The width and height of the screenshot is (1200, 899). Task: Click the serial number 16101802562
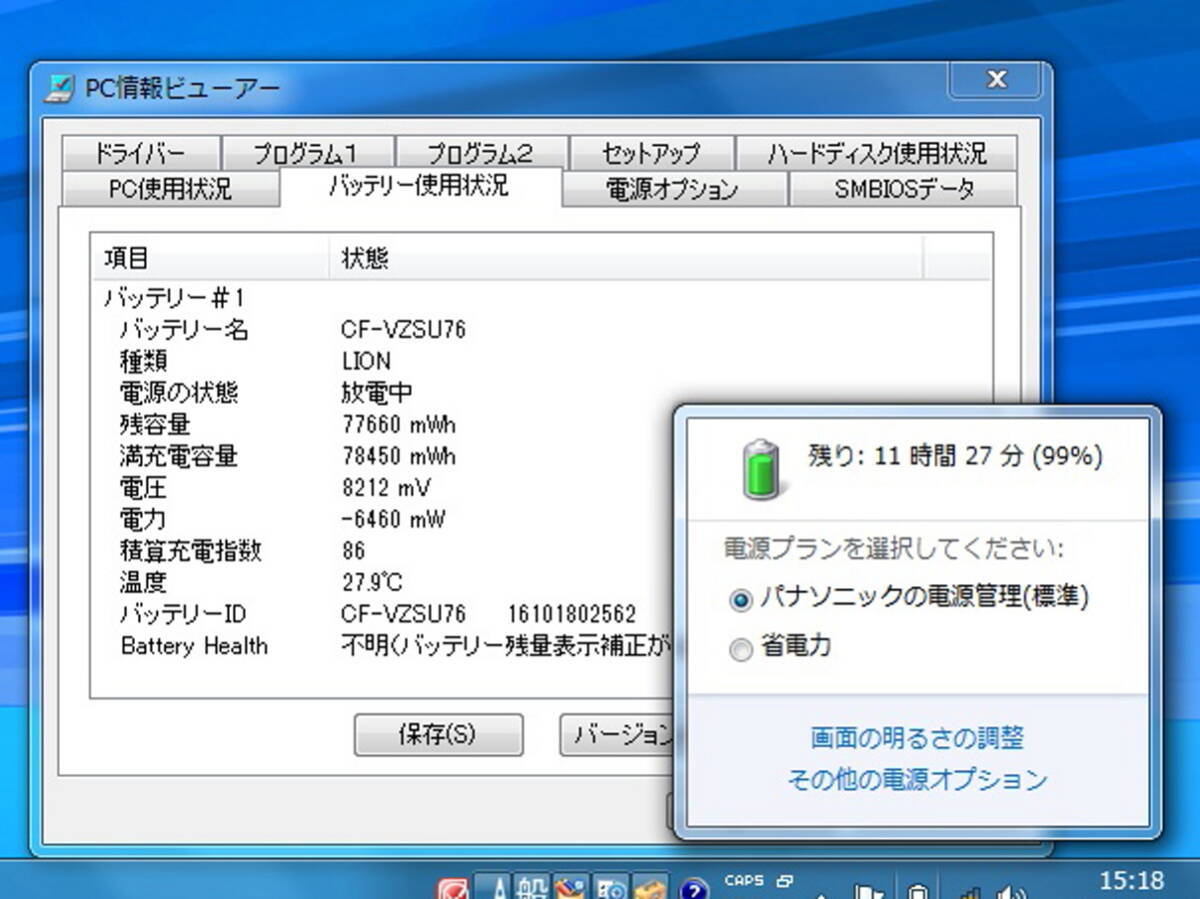[x=571, y=614]
